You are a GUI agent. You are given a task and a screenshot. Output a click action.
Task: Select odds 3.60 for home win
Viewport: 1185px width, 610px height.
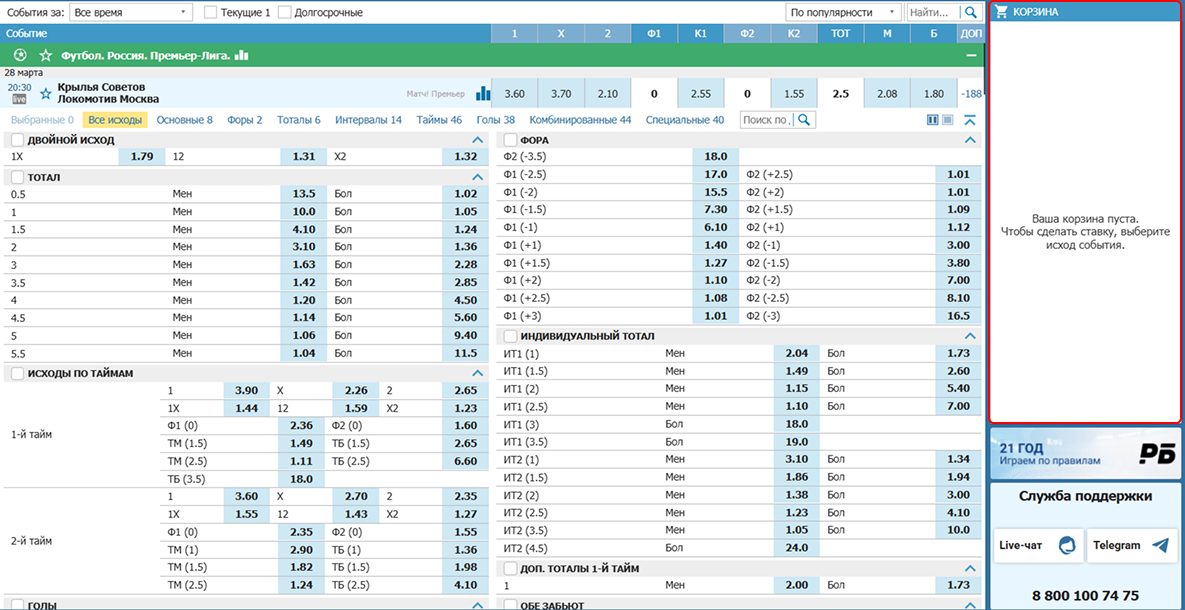point(514,93)
